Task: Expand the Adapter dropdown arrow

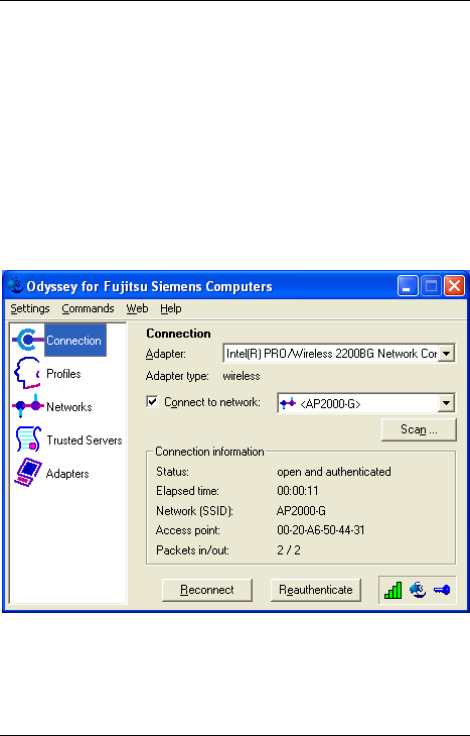Action: click(x=447, y=353)
